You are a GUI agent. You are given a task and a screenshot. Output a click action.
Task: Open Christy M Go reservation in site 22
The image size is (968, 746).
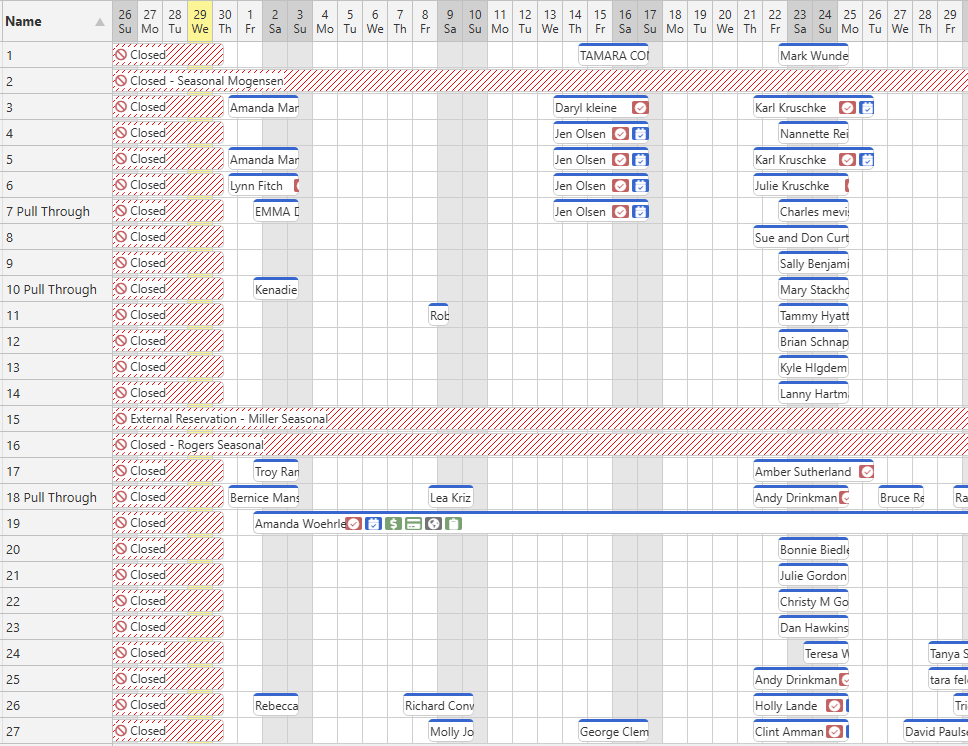[x=814, y=601]
